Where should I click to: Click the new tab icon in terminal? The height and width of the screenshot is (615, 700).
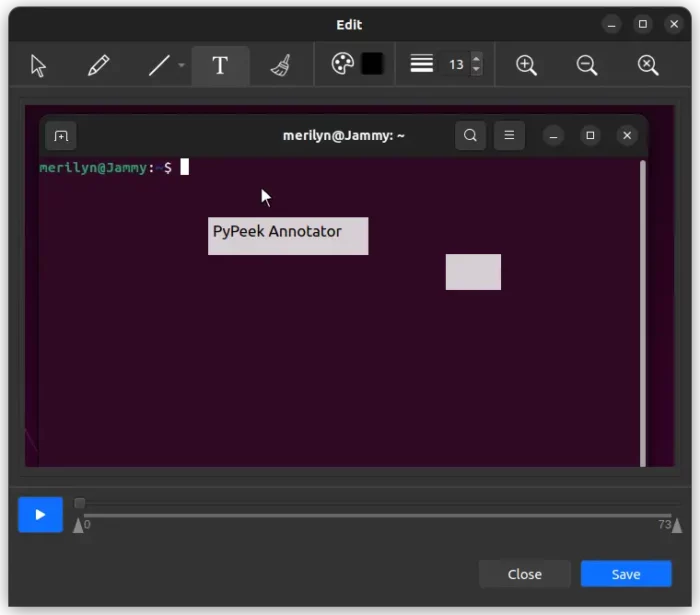click(61, 136)
